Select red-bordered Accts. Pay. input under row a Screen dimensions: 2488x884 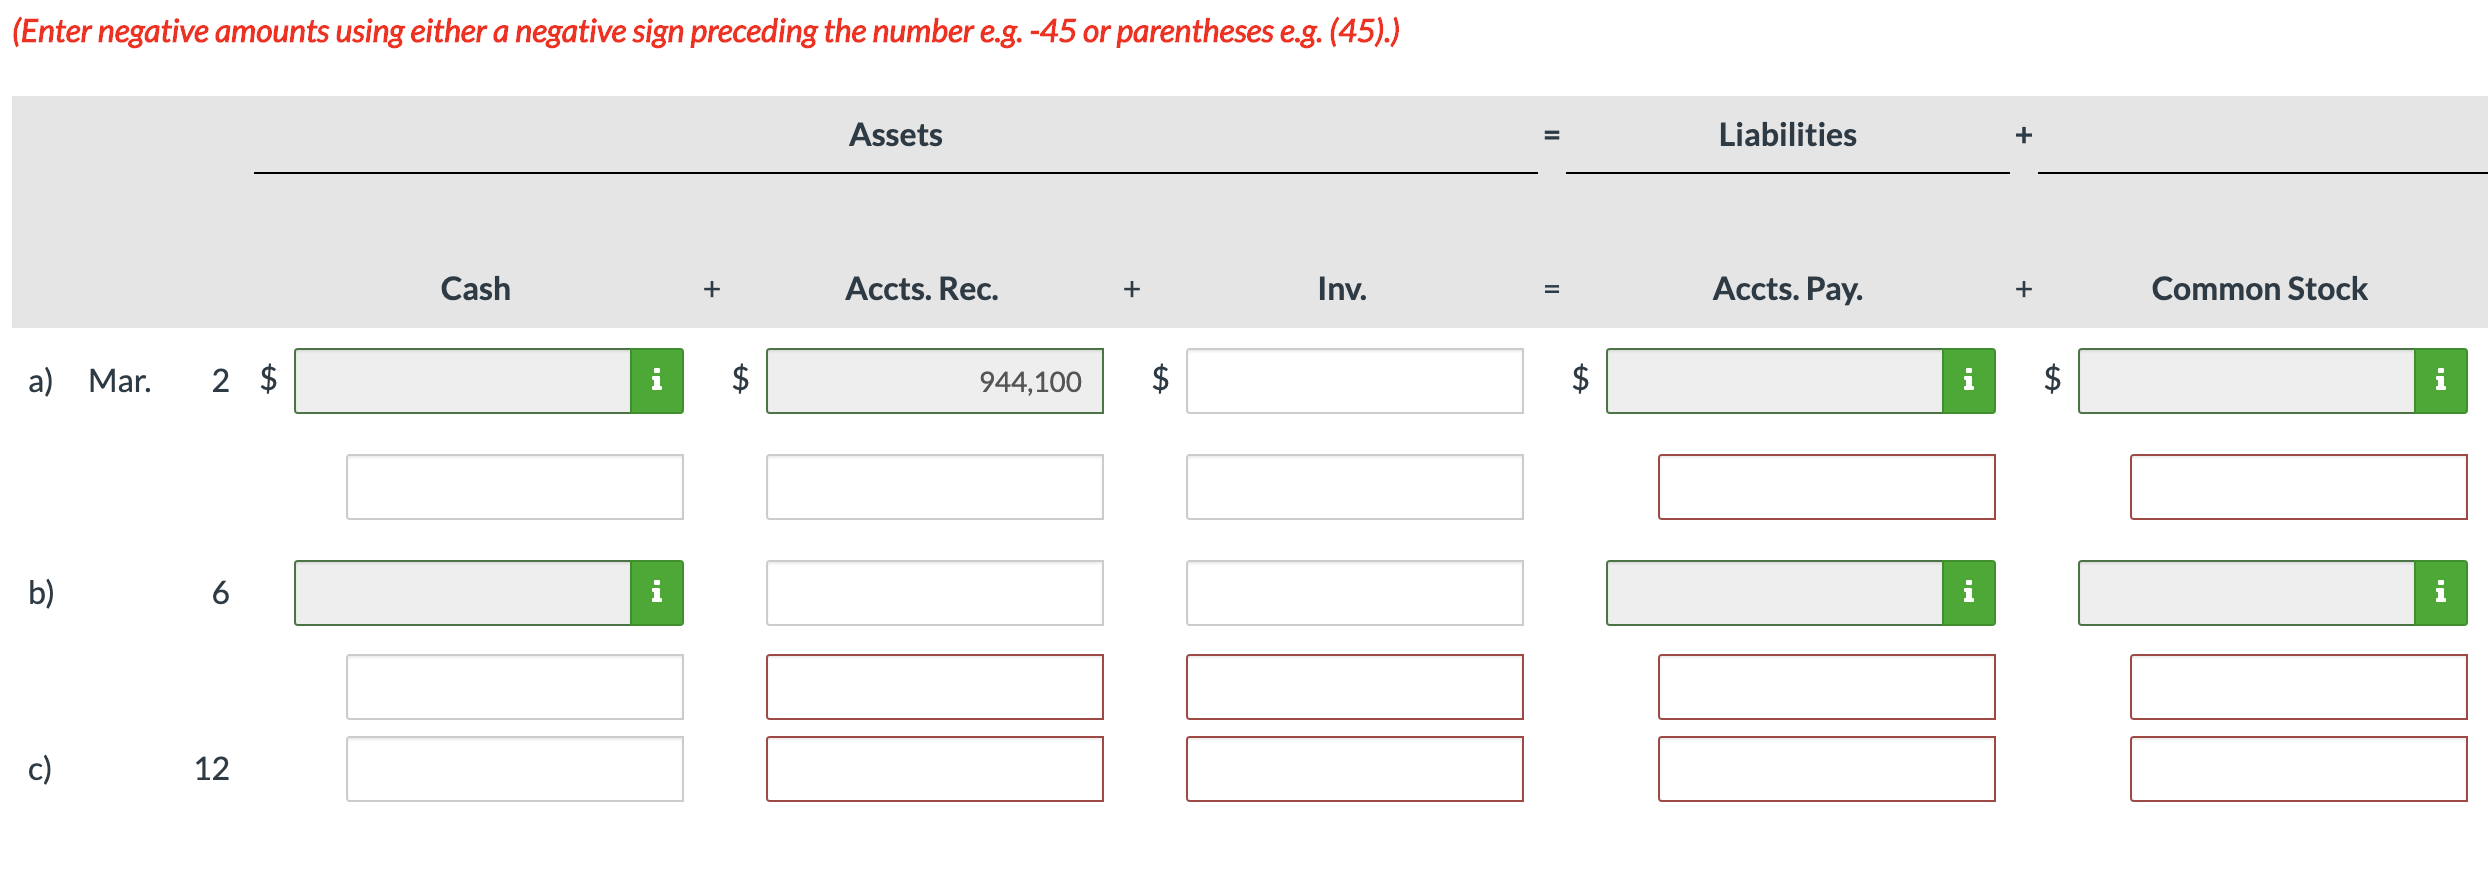coord(1827,487)
